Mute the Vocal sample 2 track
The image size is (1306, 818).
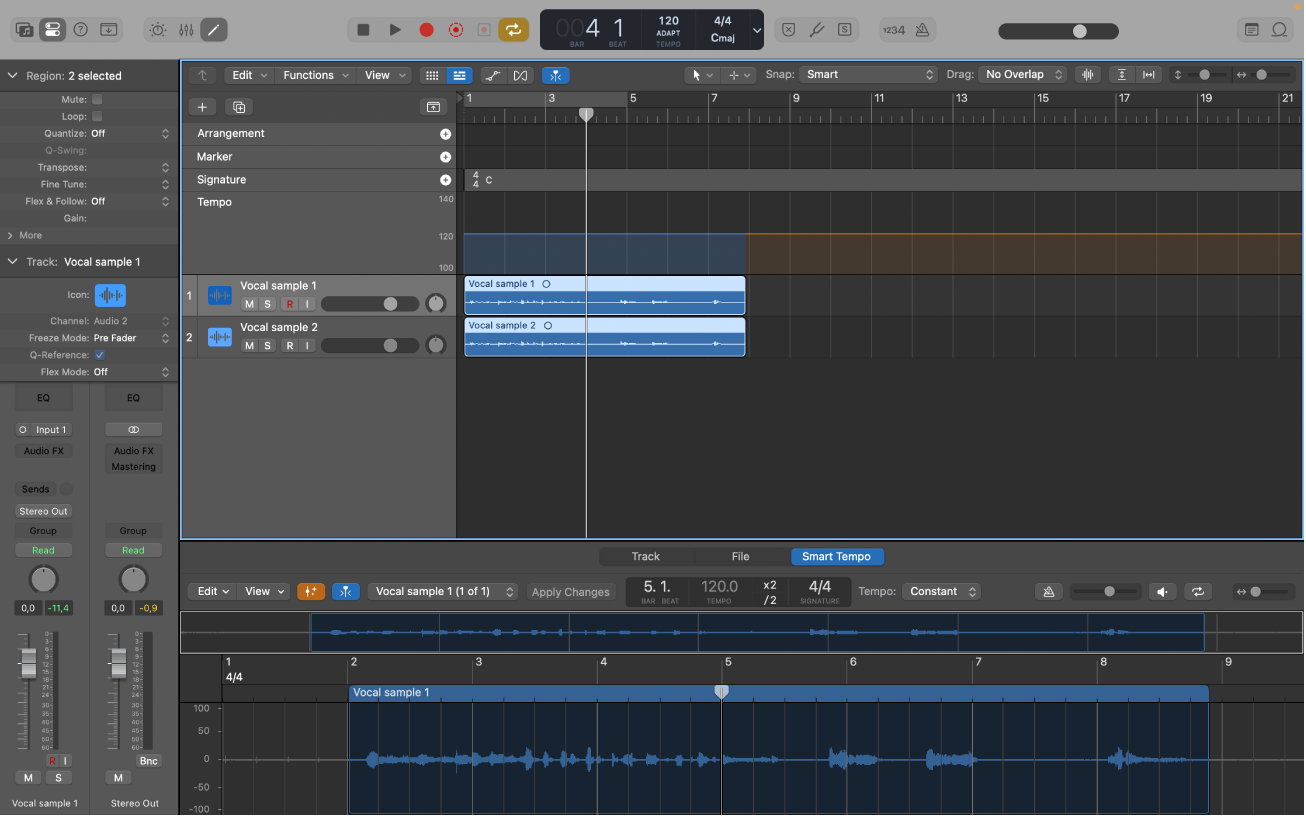248,345
